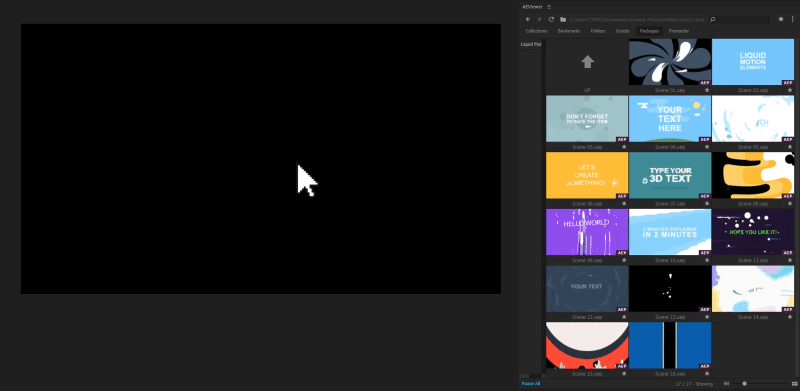Refresh the AEViewer file list

click(551, 19)
